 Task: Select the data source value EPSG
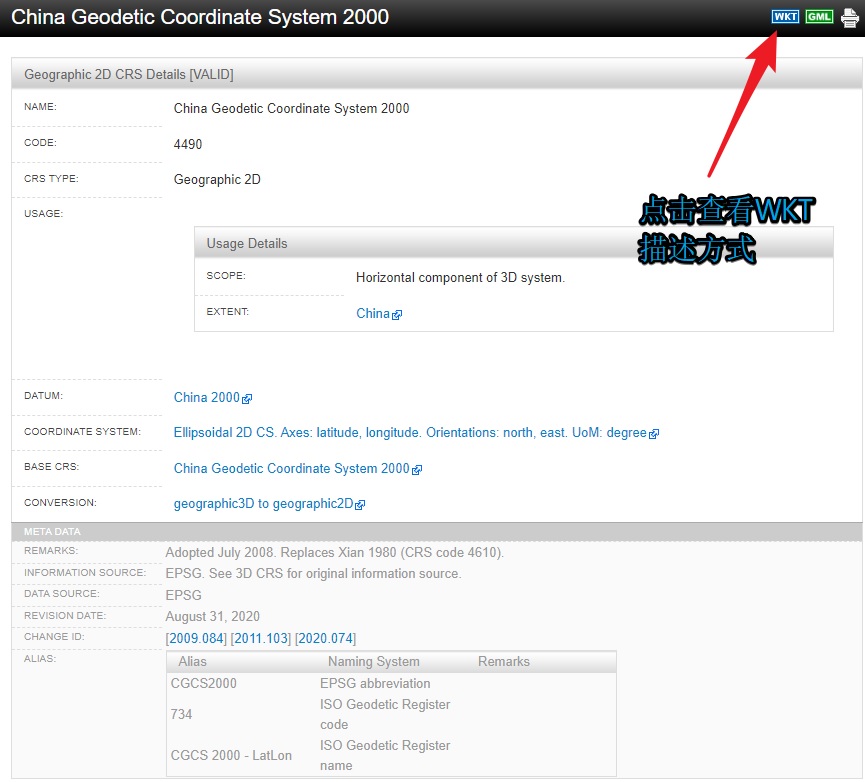tap(183, 595)
